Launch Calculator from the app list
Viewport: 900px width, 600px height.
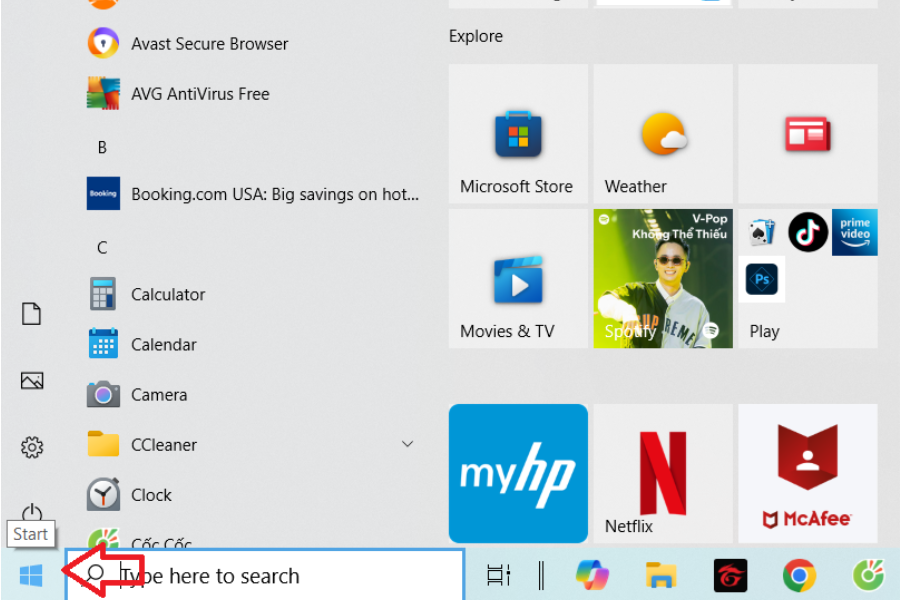[x=166, y=294]
